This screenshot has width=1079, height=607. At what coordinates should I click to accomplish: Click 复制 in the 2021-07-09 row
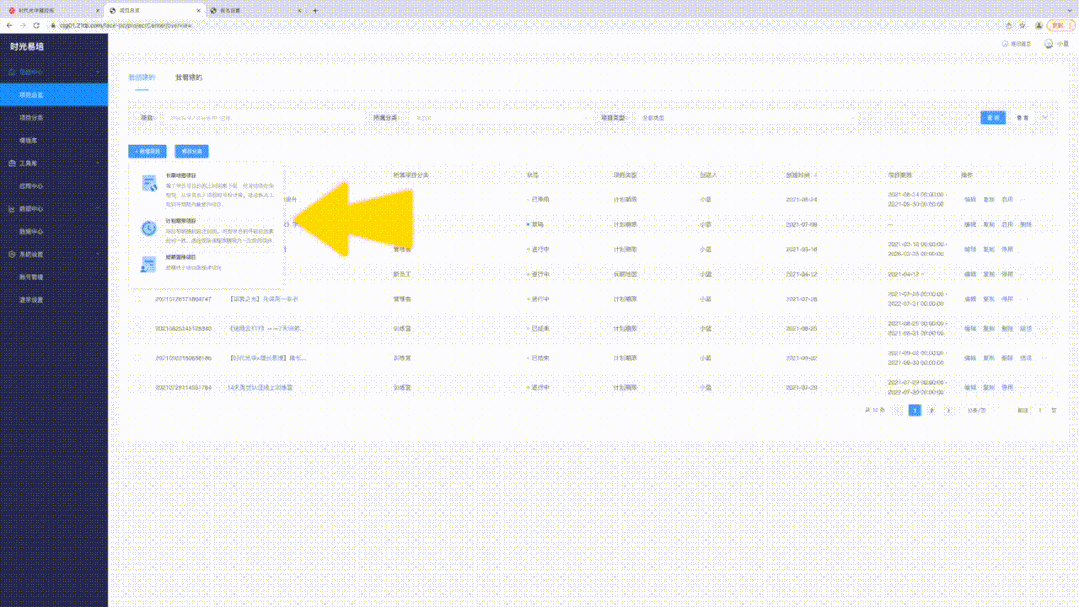[989, 224]
